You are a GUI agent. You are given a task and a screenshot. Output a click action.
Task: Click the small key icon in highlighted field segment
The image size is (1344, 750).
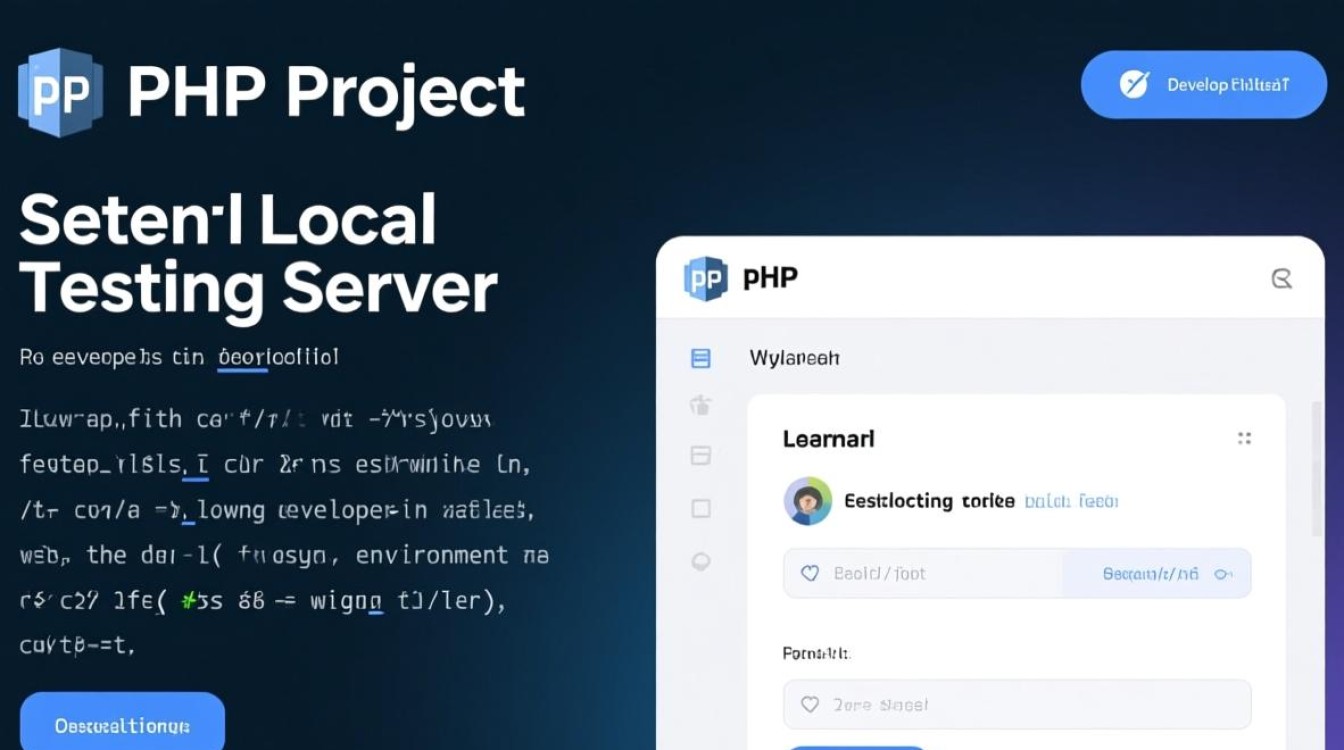tap(1221, 574)
